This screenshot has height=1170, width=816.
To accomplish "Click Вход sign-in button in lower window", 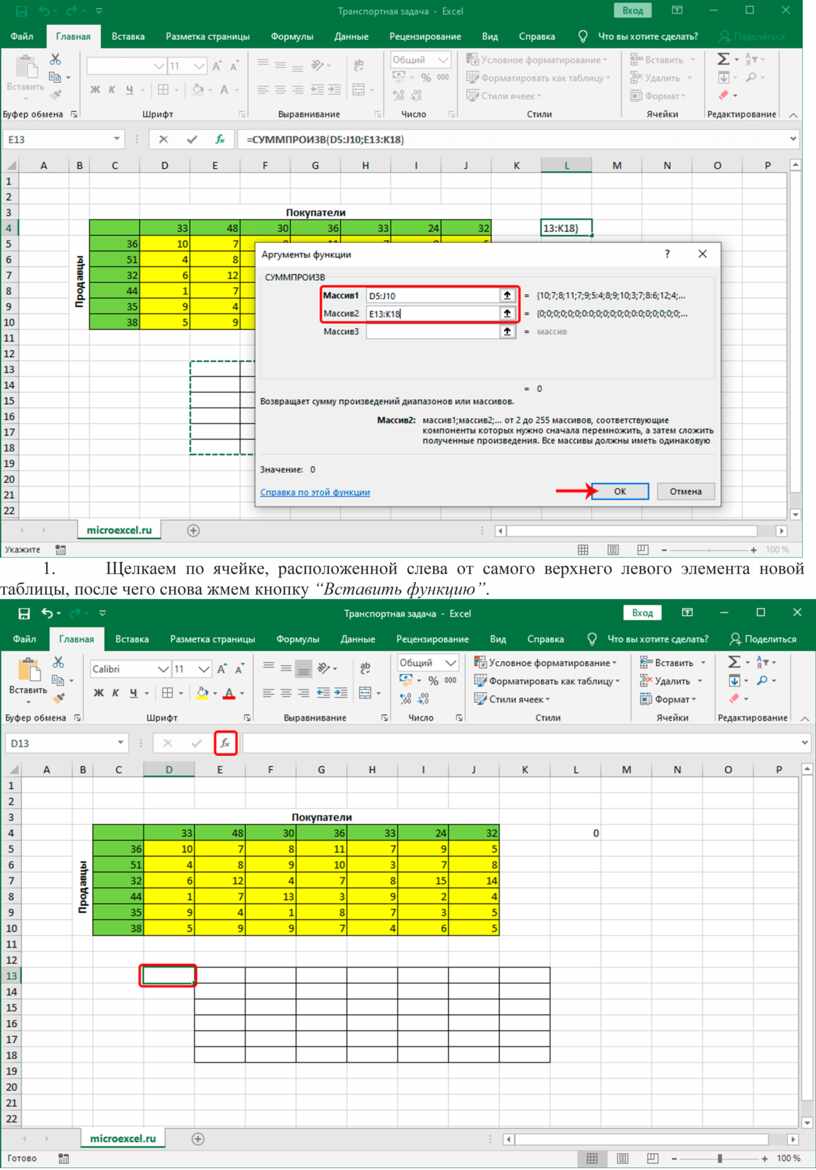I will pyautogui.click(x=642, y=613).
